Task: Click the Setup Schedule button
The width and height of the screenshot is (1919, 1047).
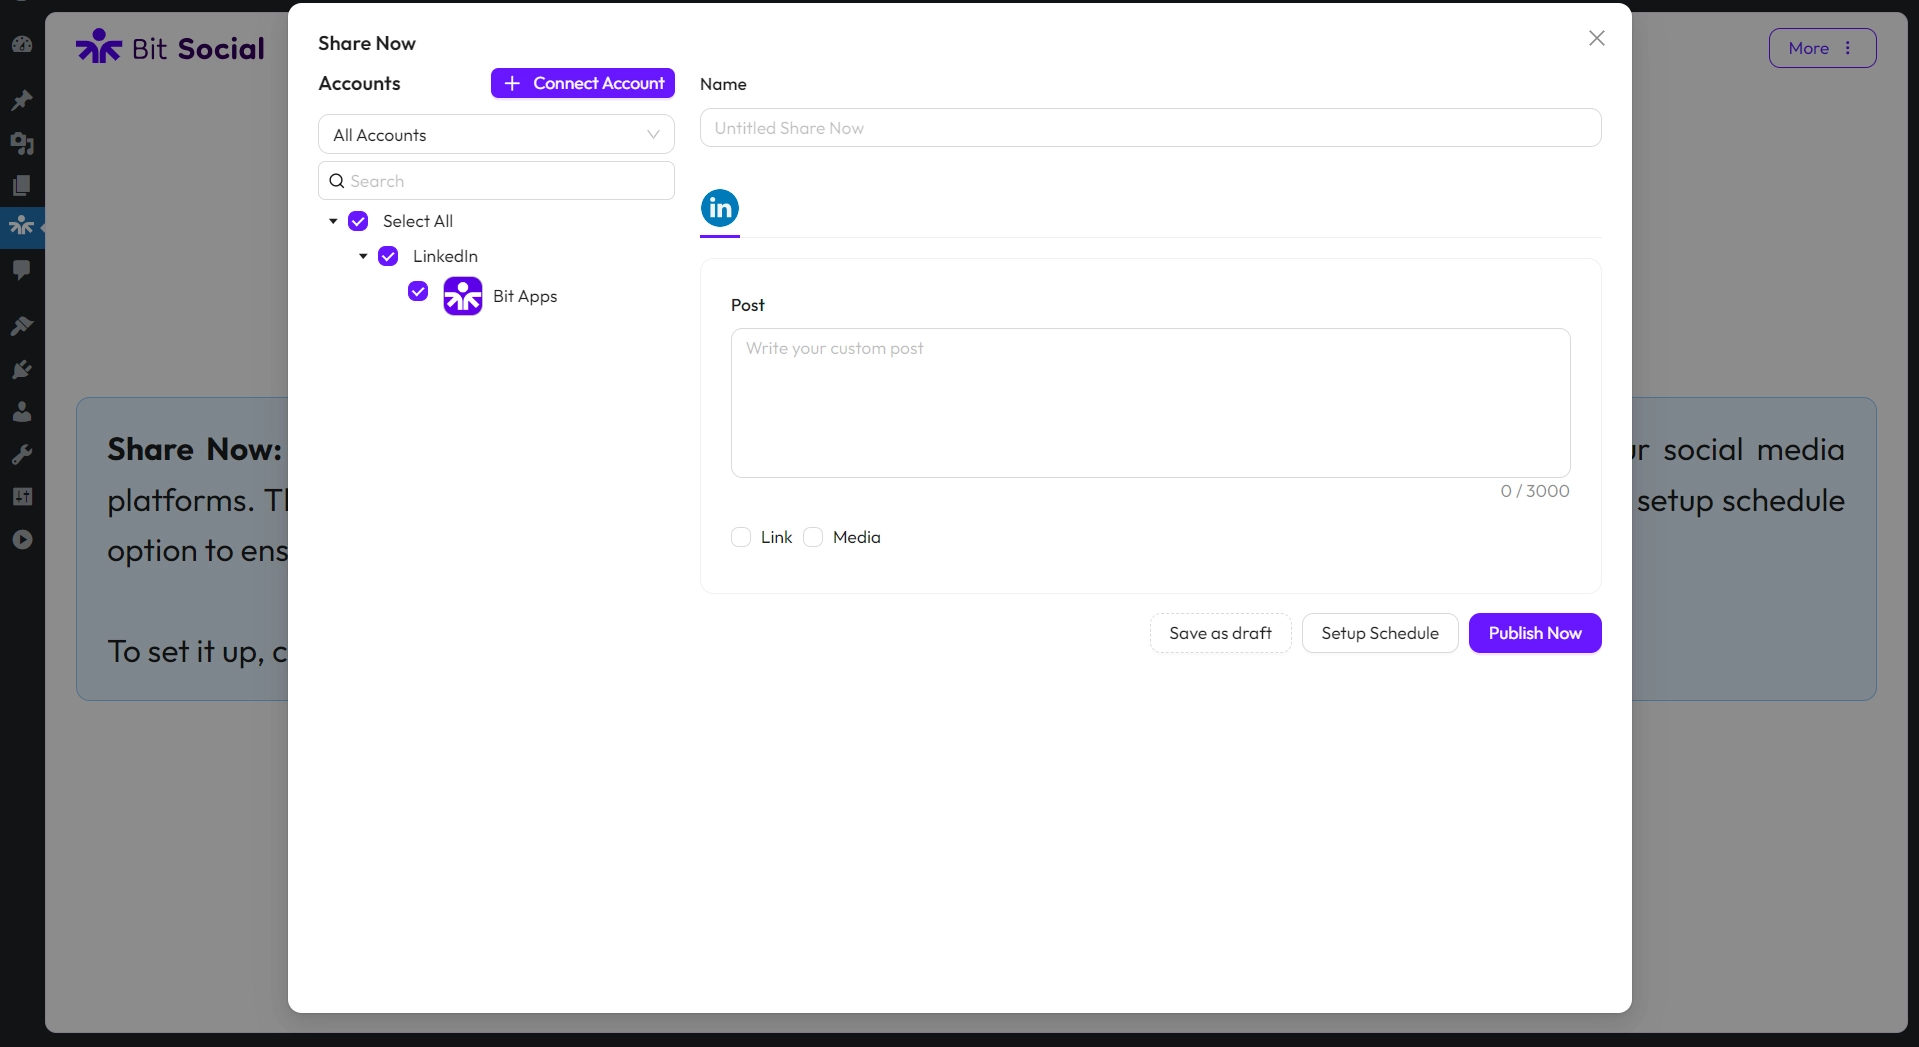Action: pos(1379,633)
